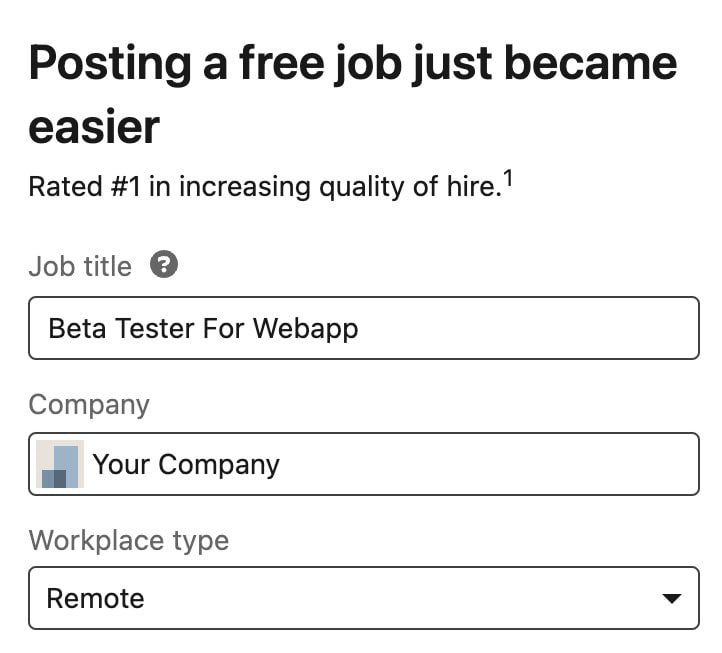Click the Workplace type dropdown arrow
This screenshot has height=653, width=722.
coord(671,598)
